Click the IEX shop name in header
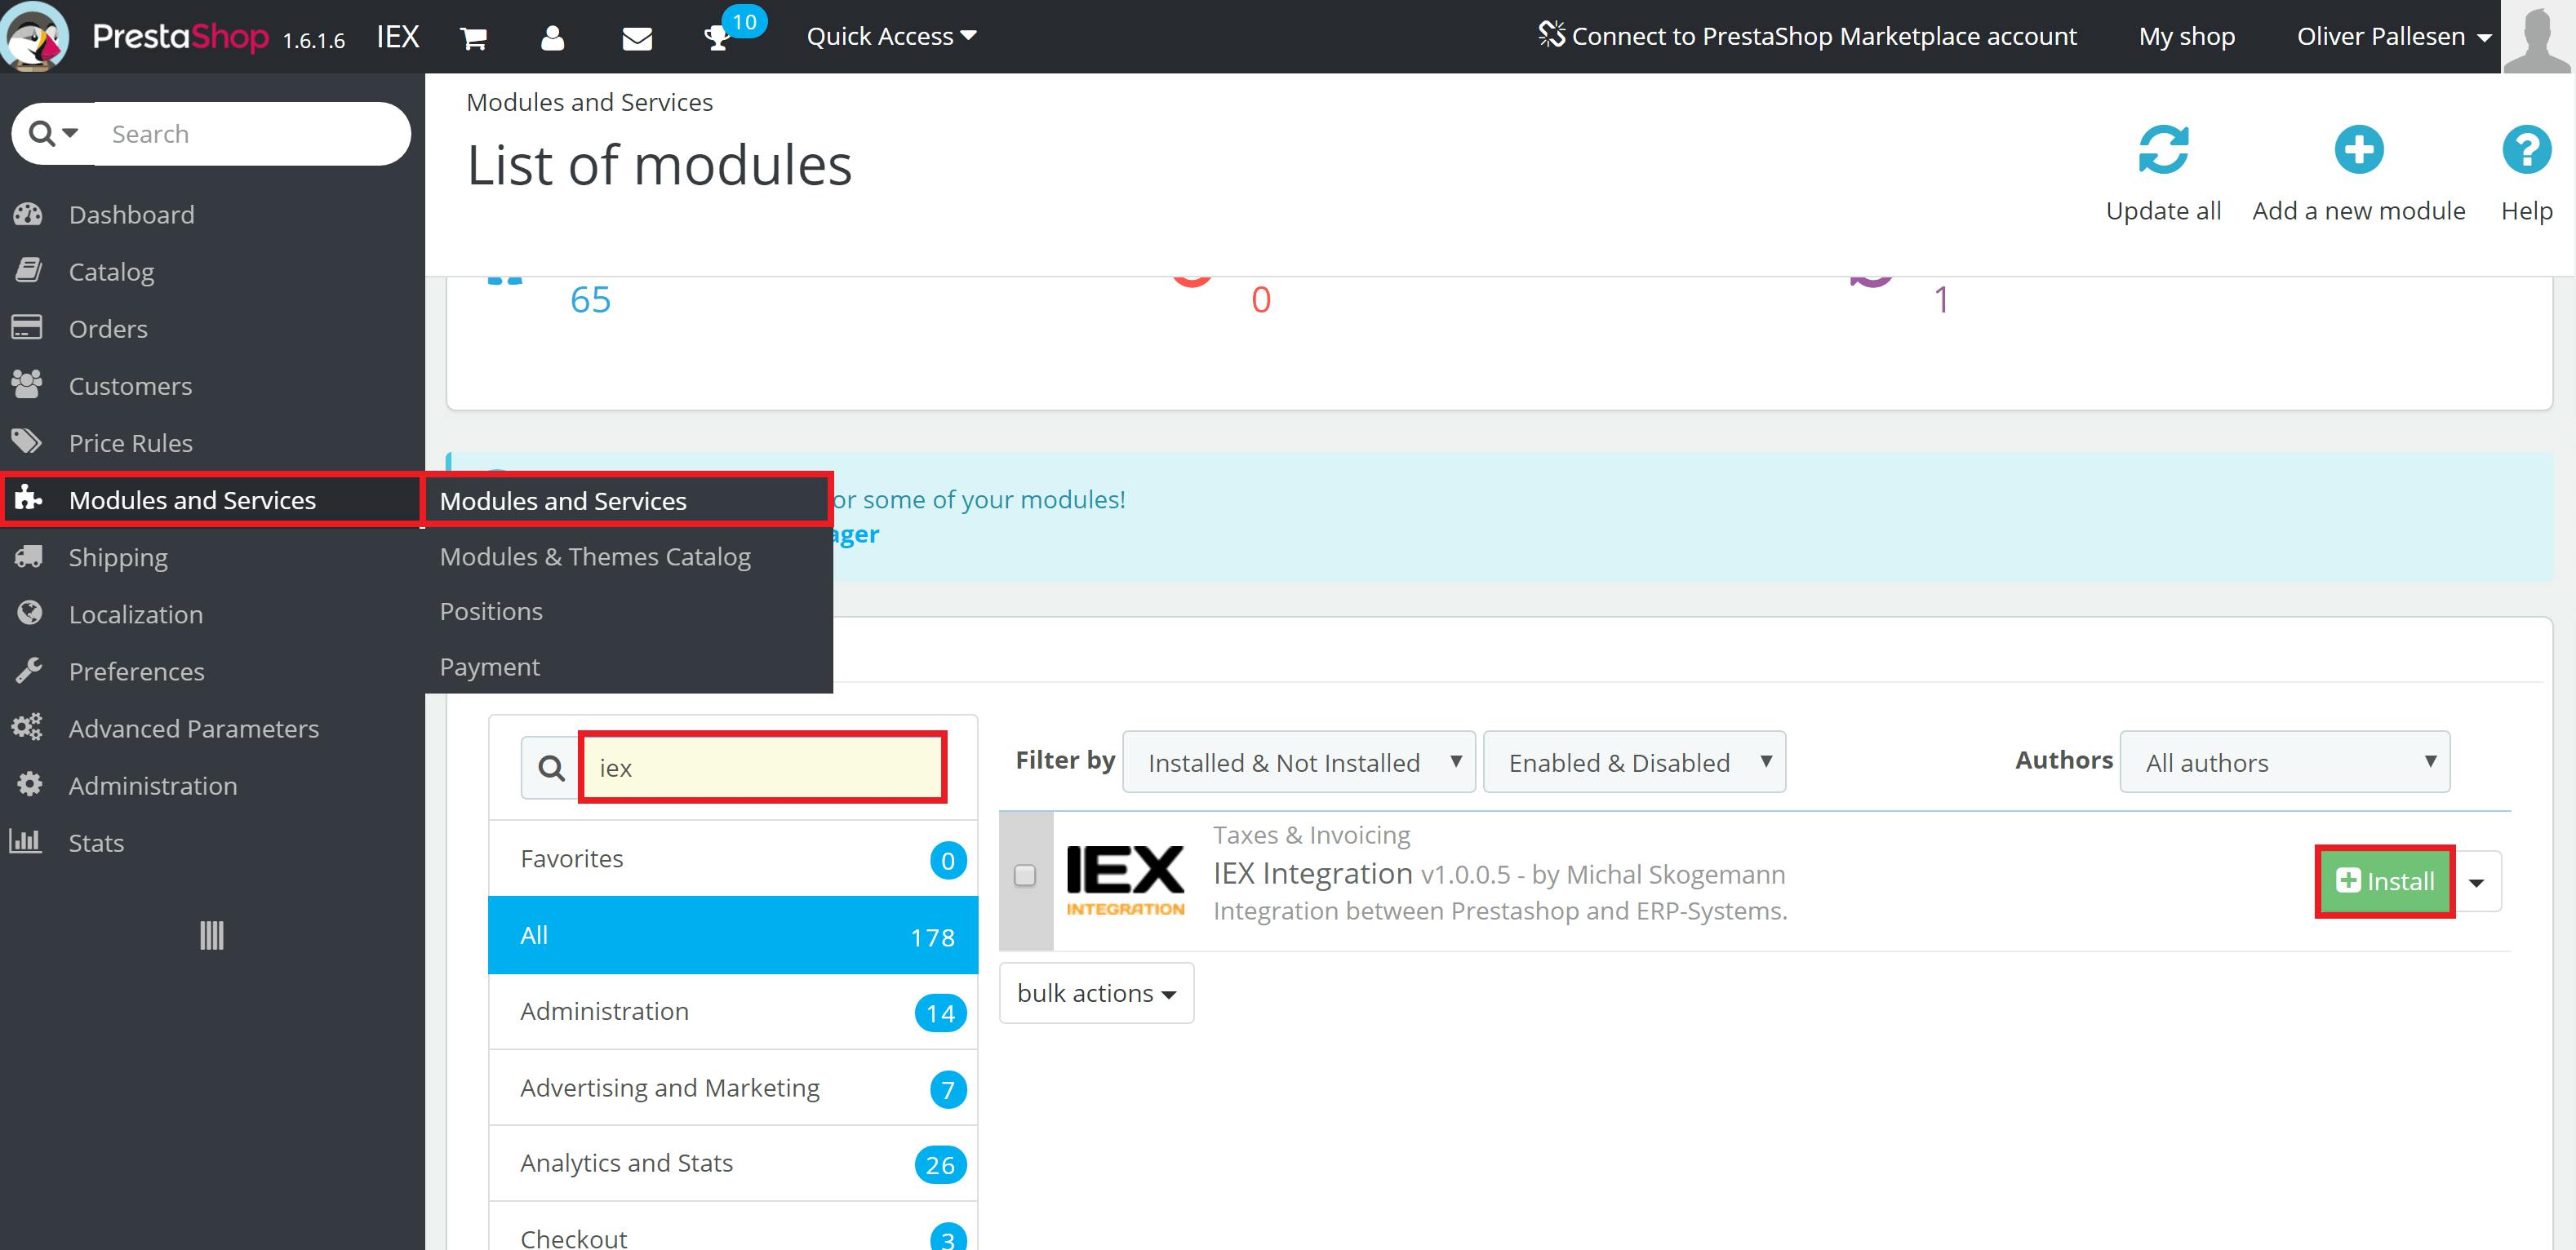The width and height of the screenshot is (2576, 1250). click(398, 37)
